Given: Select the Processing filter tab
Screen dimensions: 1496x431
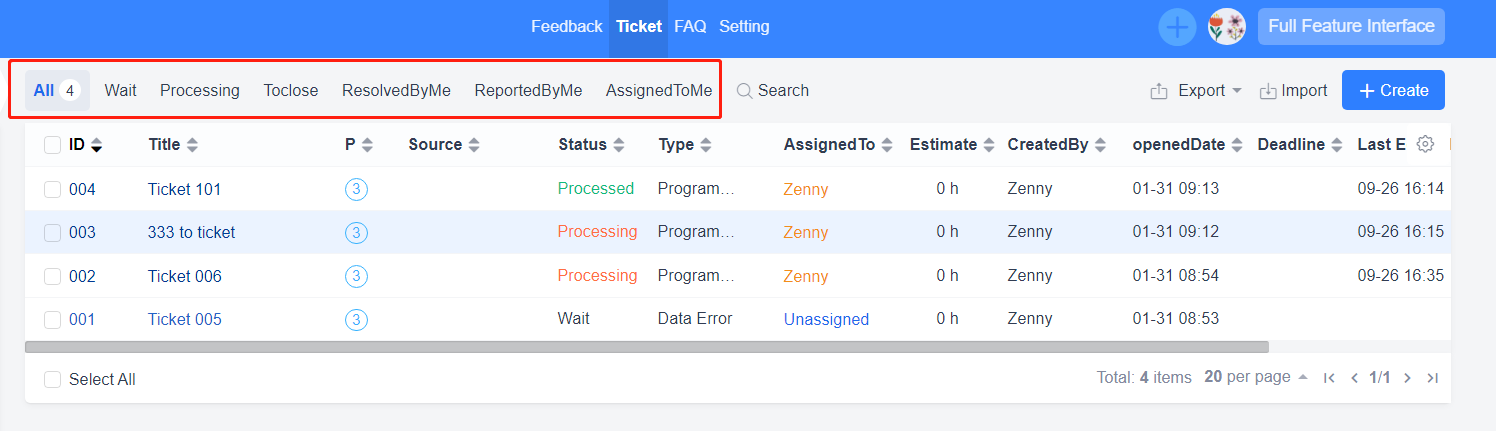Looking at the screenshot, I should [200, 91].
